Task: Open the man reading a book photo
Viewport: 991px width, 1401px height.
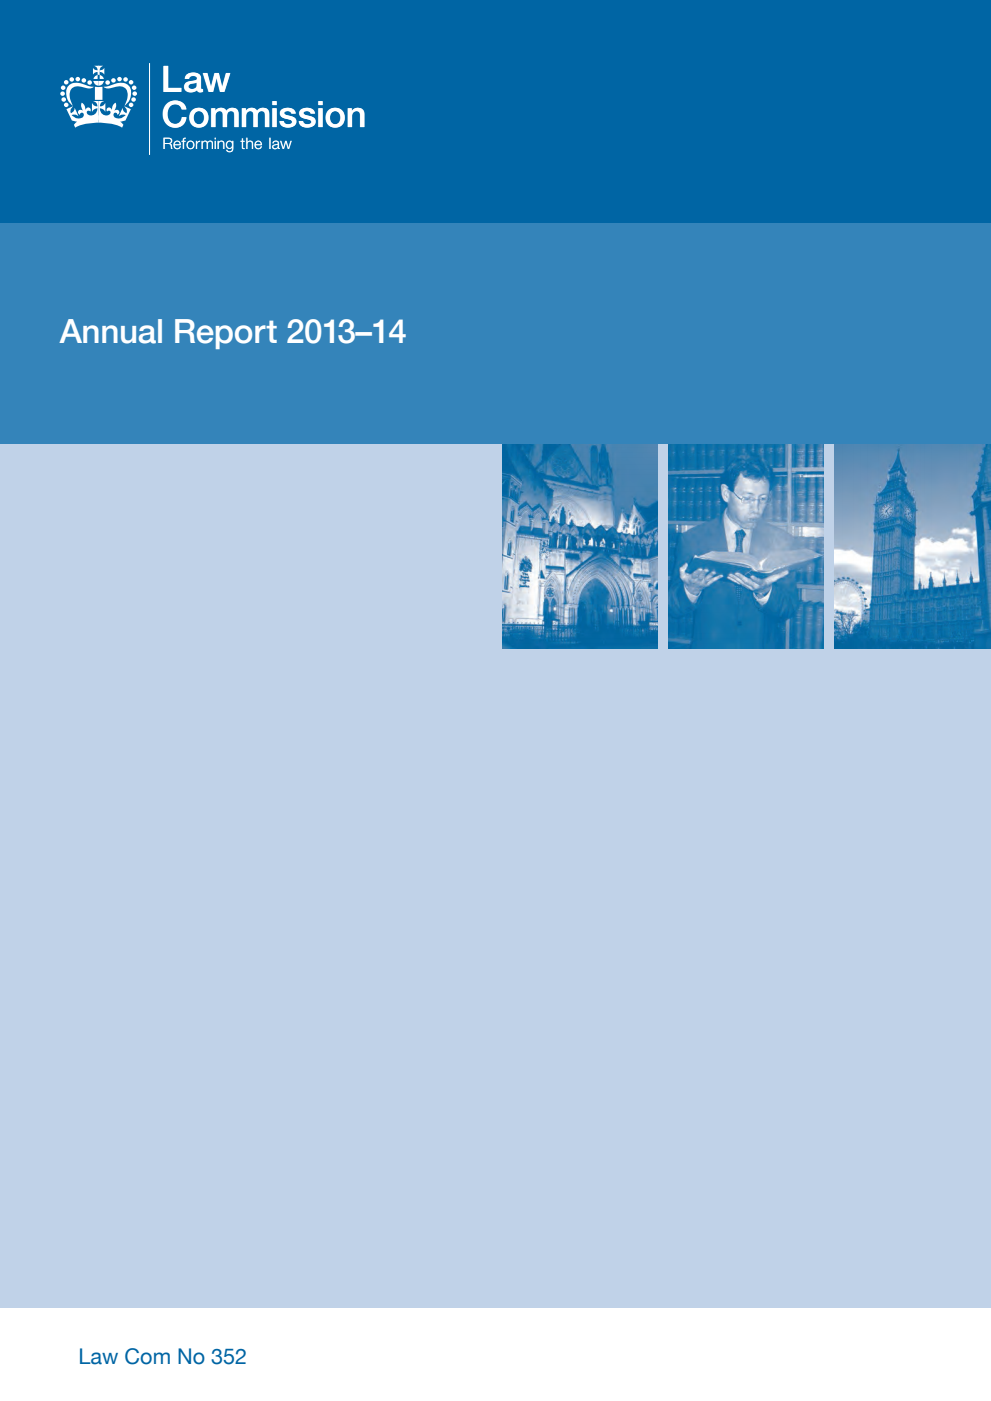Action: (745, 545)
